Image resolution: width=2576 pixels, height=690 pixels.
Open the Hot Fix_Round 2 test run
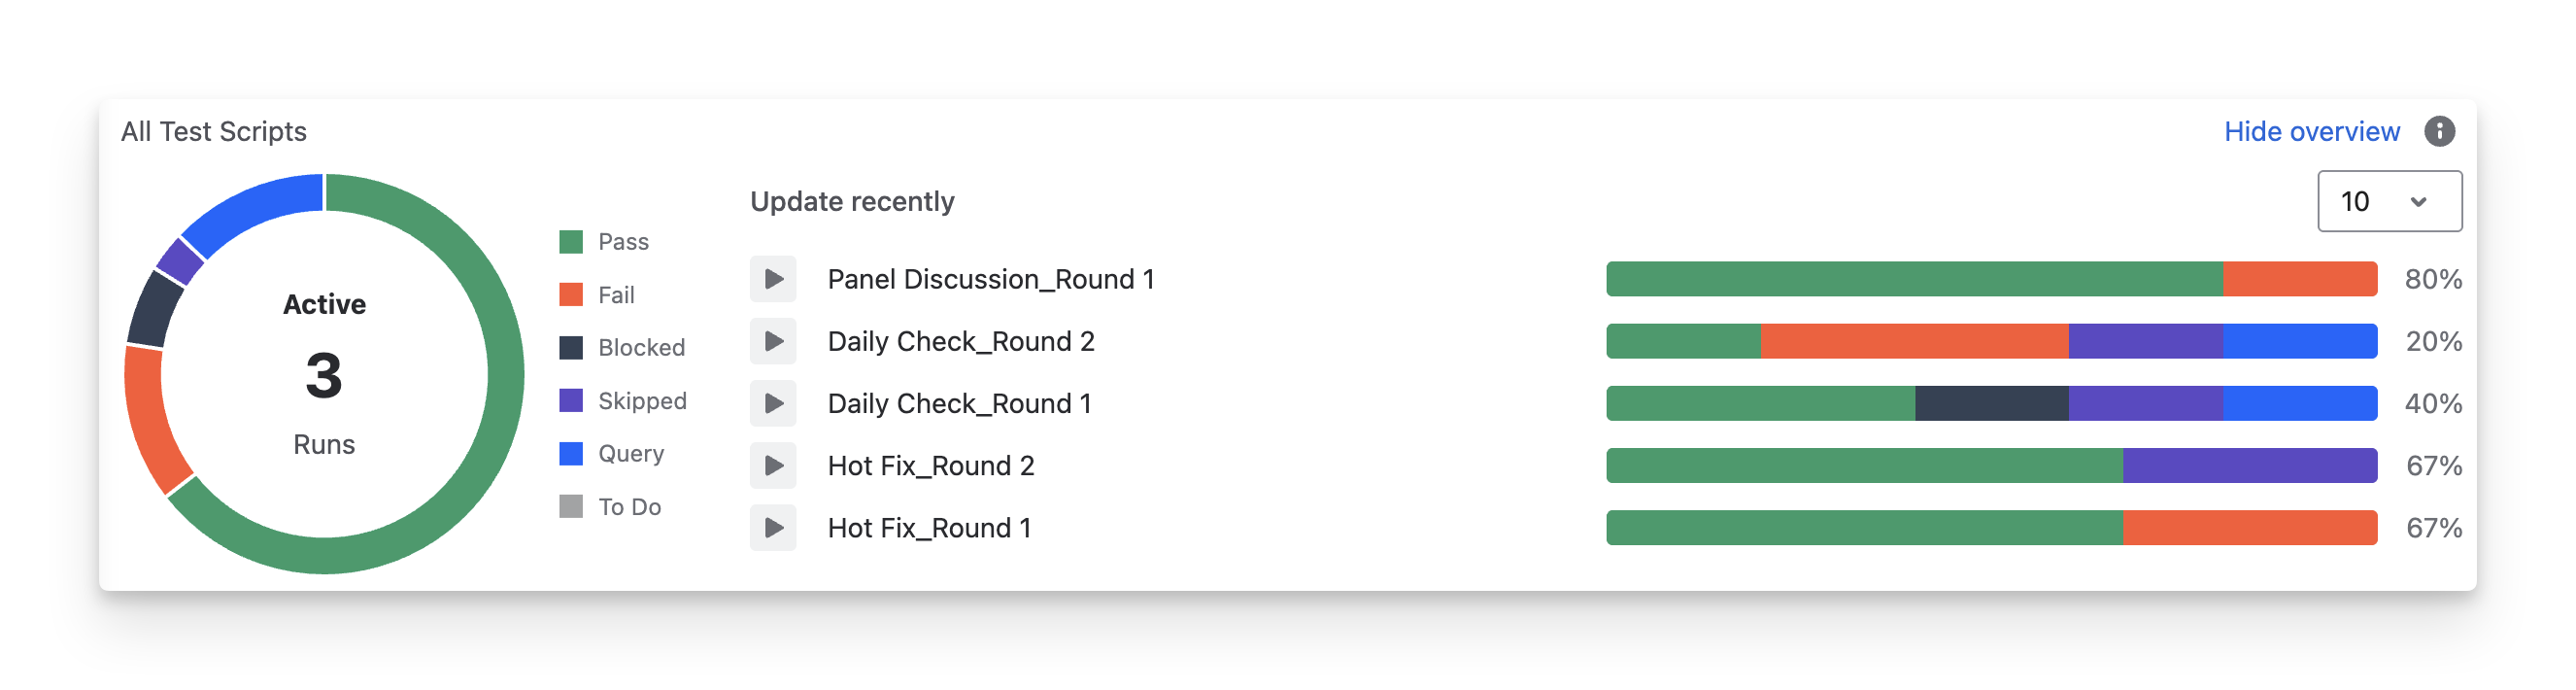tap(930, 466)
